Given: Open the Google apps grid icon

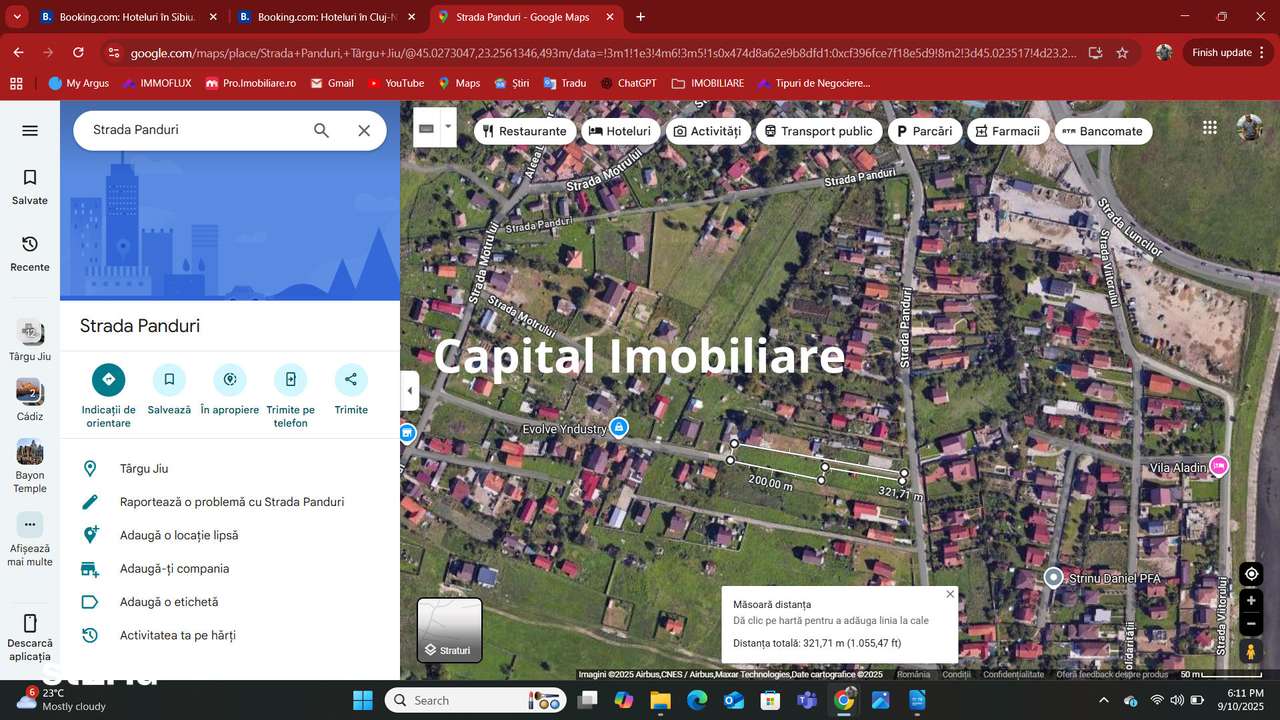Looking at the screenshot, I should [x=1209, y=127].
